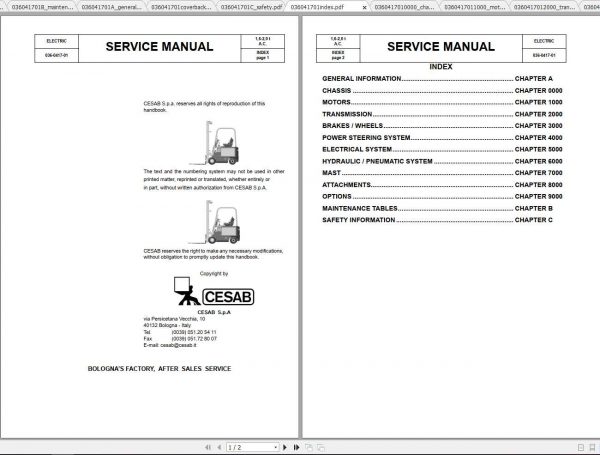Click the previous view icon in bottom bar
600x455 pixels.
click(308, 447)
